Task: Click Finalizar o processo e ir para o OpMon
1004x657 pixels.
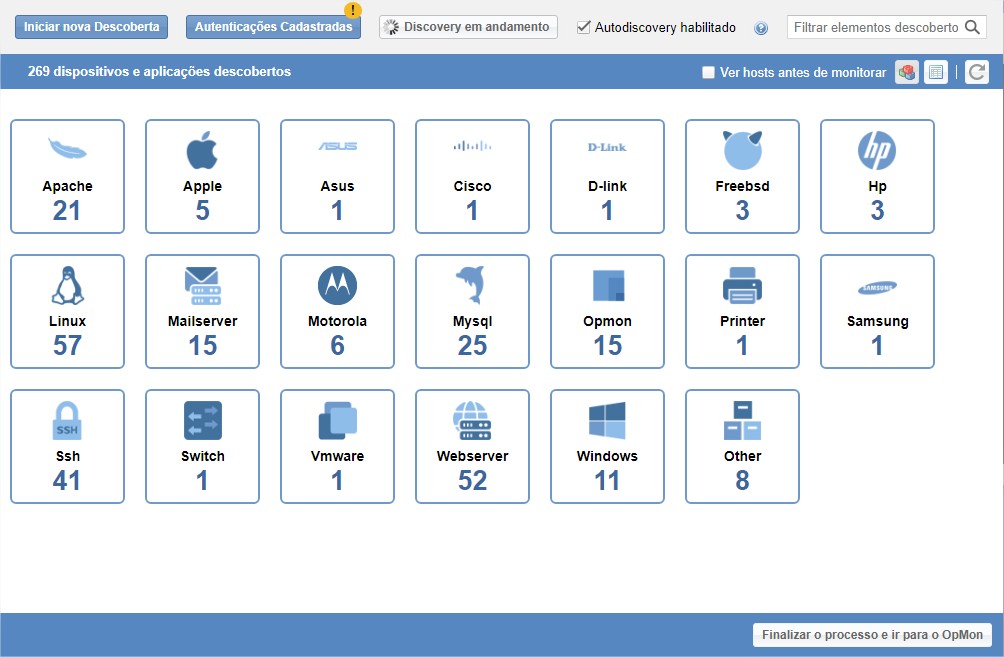Action: 871,635
